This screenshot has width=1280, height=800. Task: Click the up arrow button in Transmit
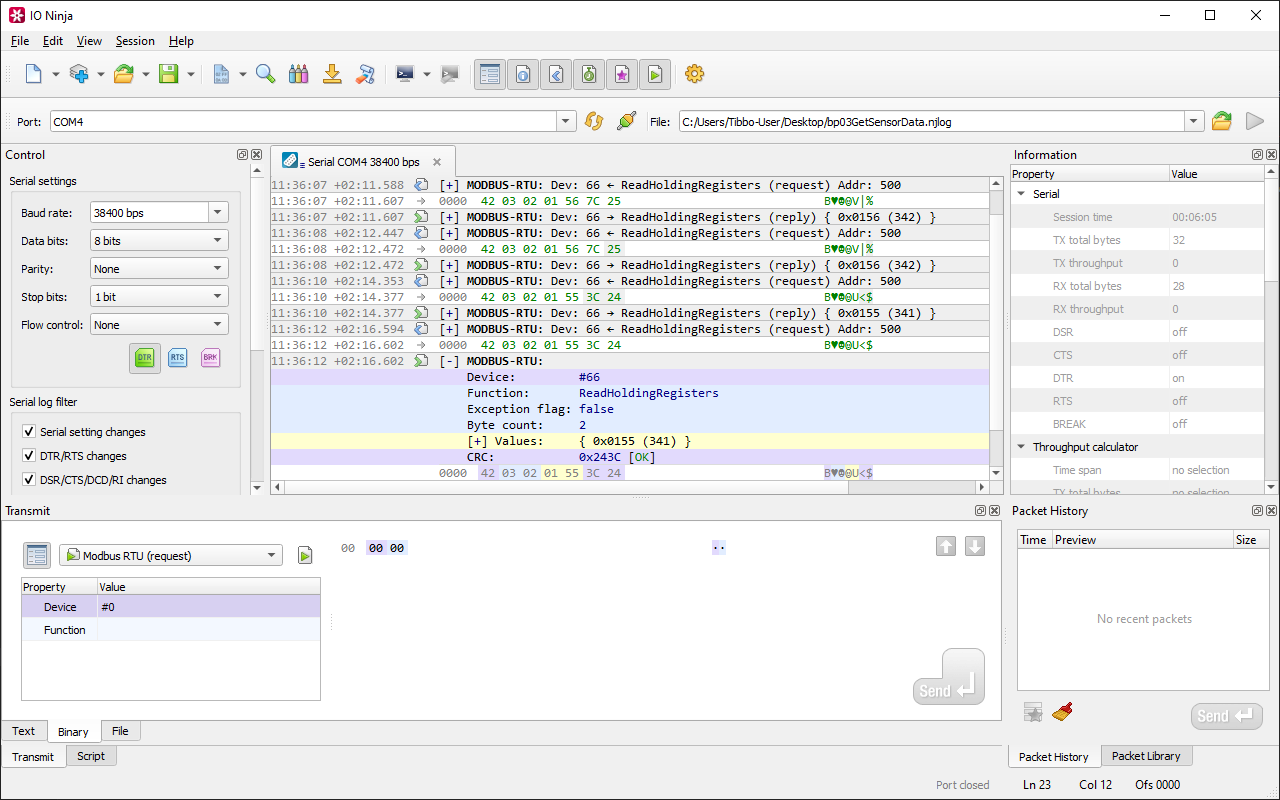click(x=946, y=547)
